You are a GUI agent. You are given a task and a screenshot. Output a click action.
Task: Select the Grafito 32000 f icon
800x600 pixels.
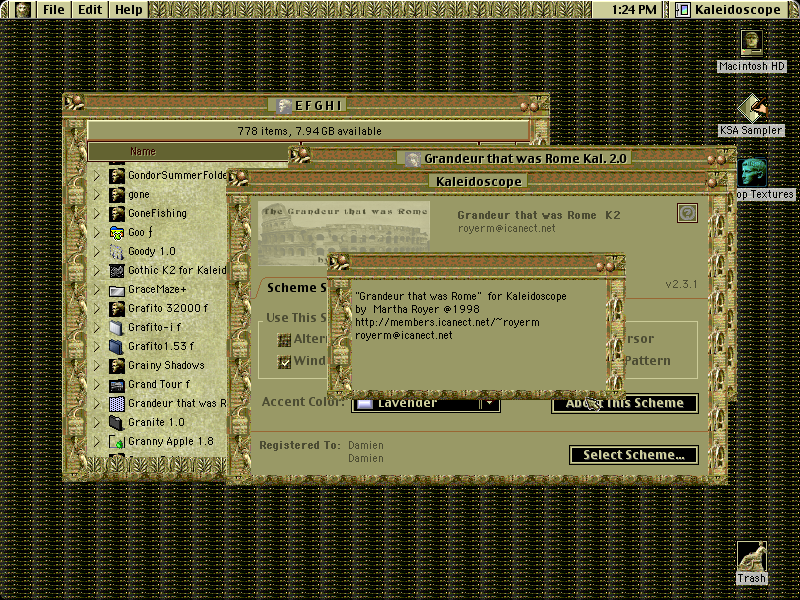[x=117, y=309]
